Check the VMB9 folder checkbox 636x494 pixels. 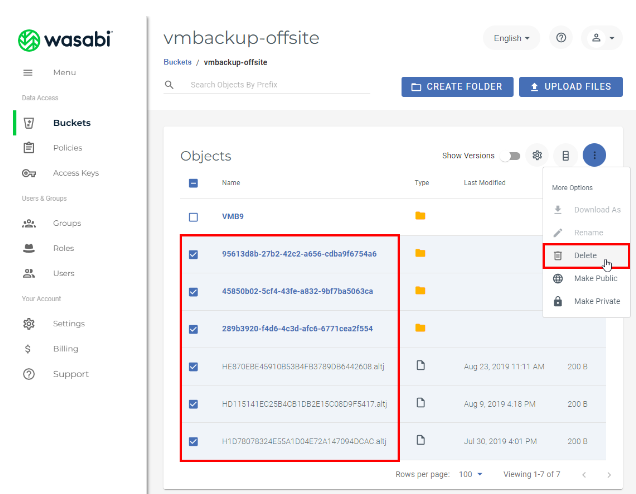pyautogui.click(x=193, y=216)
